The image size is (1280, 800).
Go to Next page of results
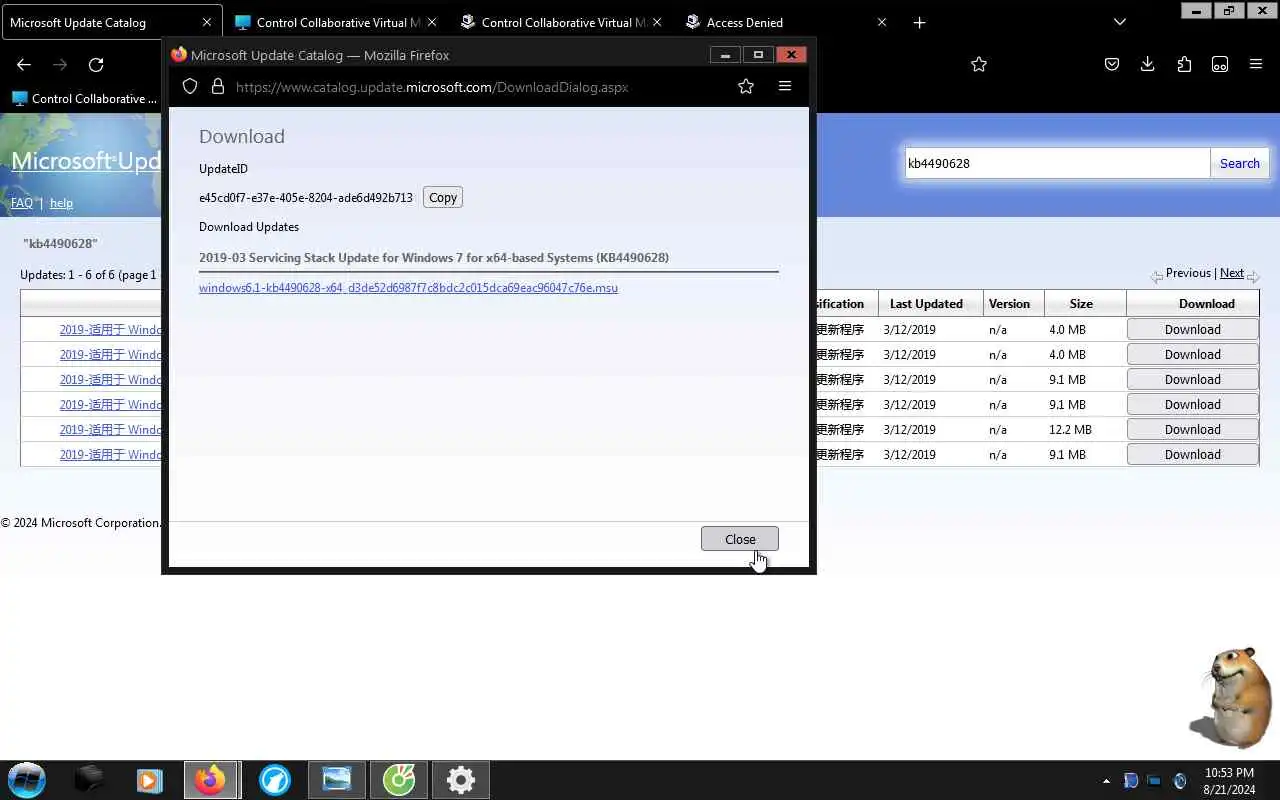[x=1232, y=273]
